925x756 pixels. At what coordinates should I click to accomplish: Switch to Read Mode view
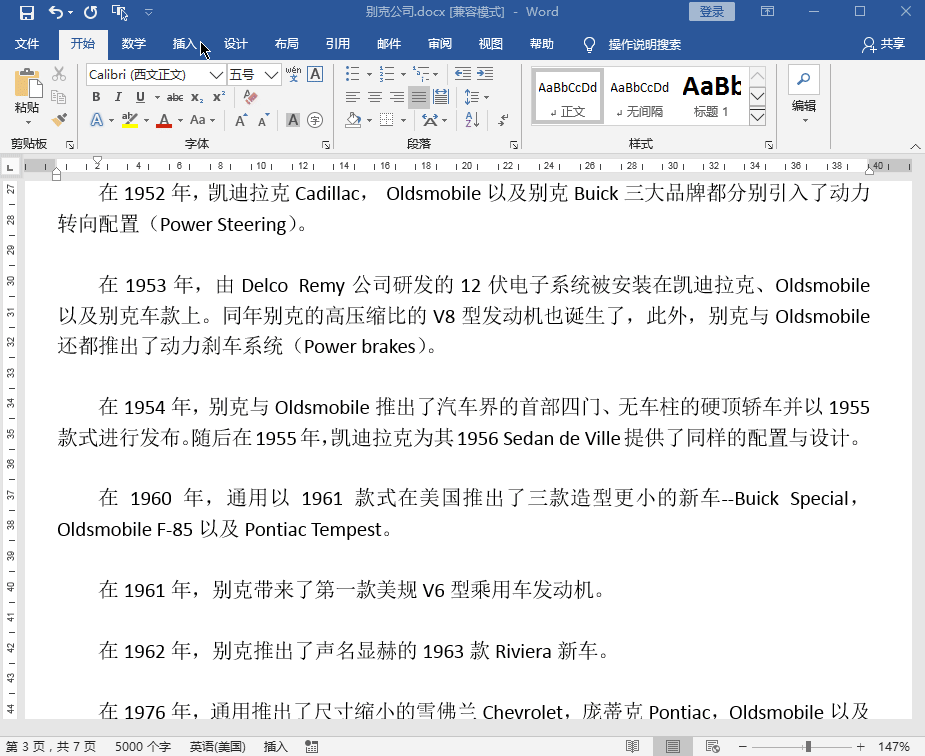[x=632, y=746]
